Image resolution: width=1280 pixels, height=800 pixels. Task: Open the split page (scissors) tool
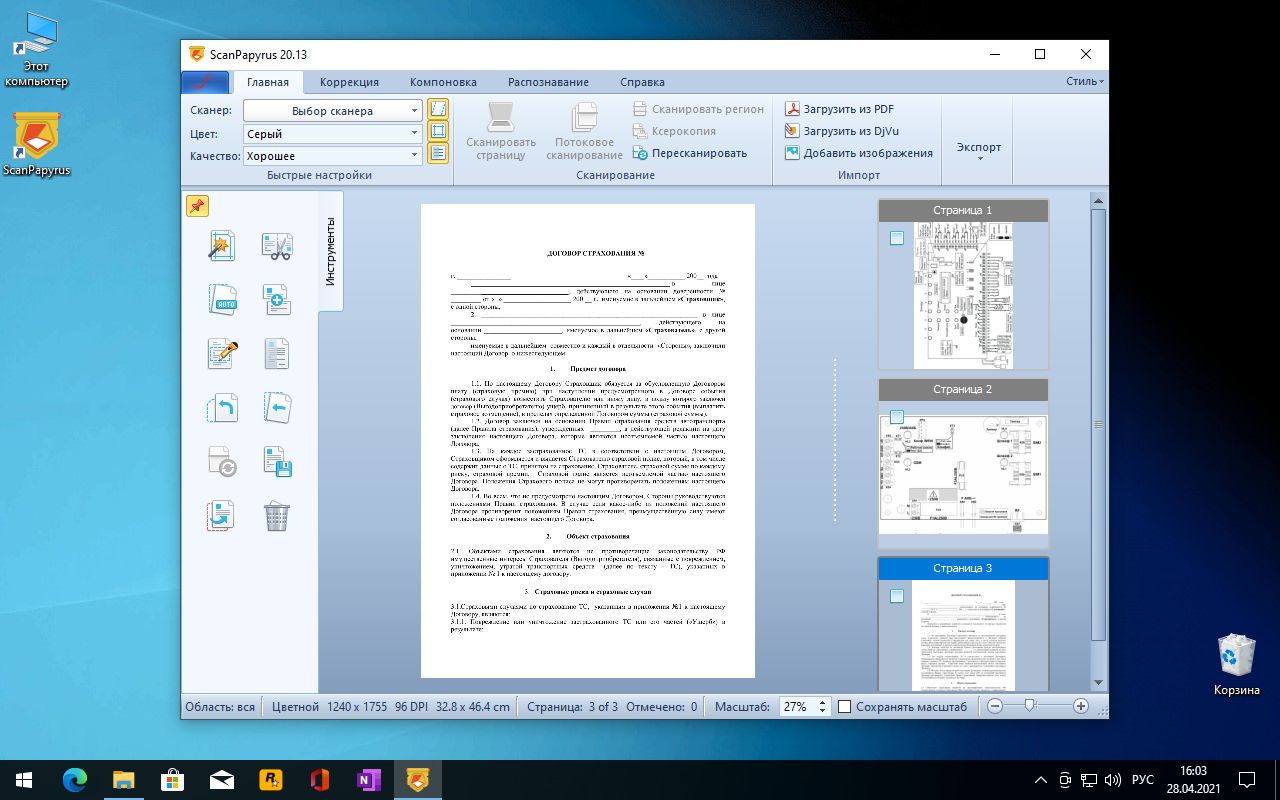(278, 246)
